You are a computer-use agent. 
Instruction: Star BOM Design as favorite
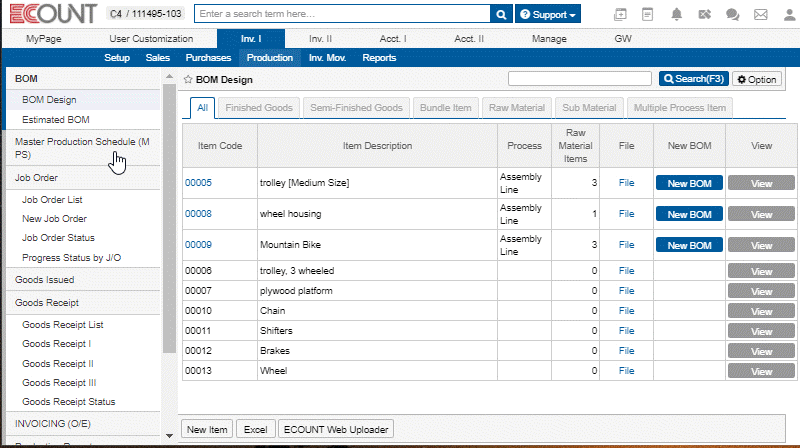[188, 80]
